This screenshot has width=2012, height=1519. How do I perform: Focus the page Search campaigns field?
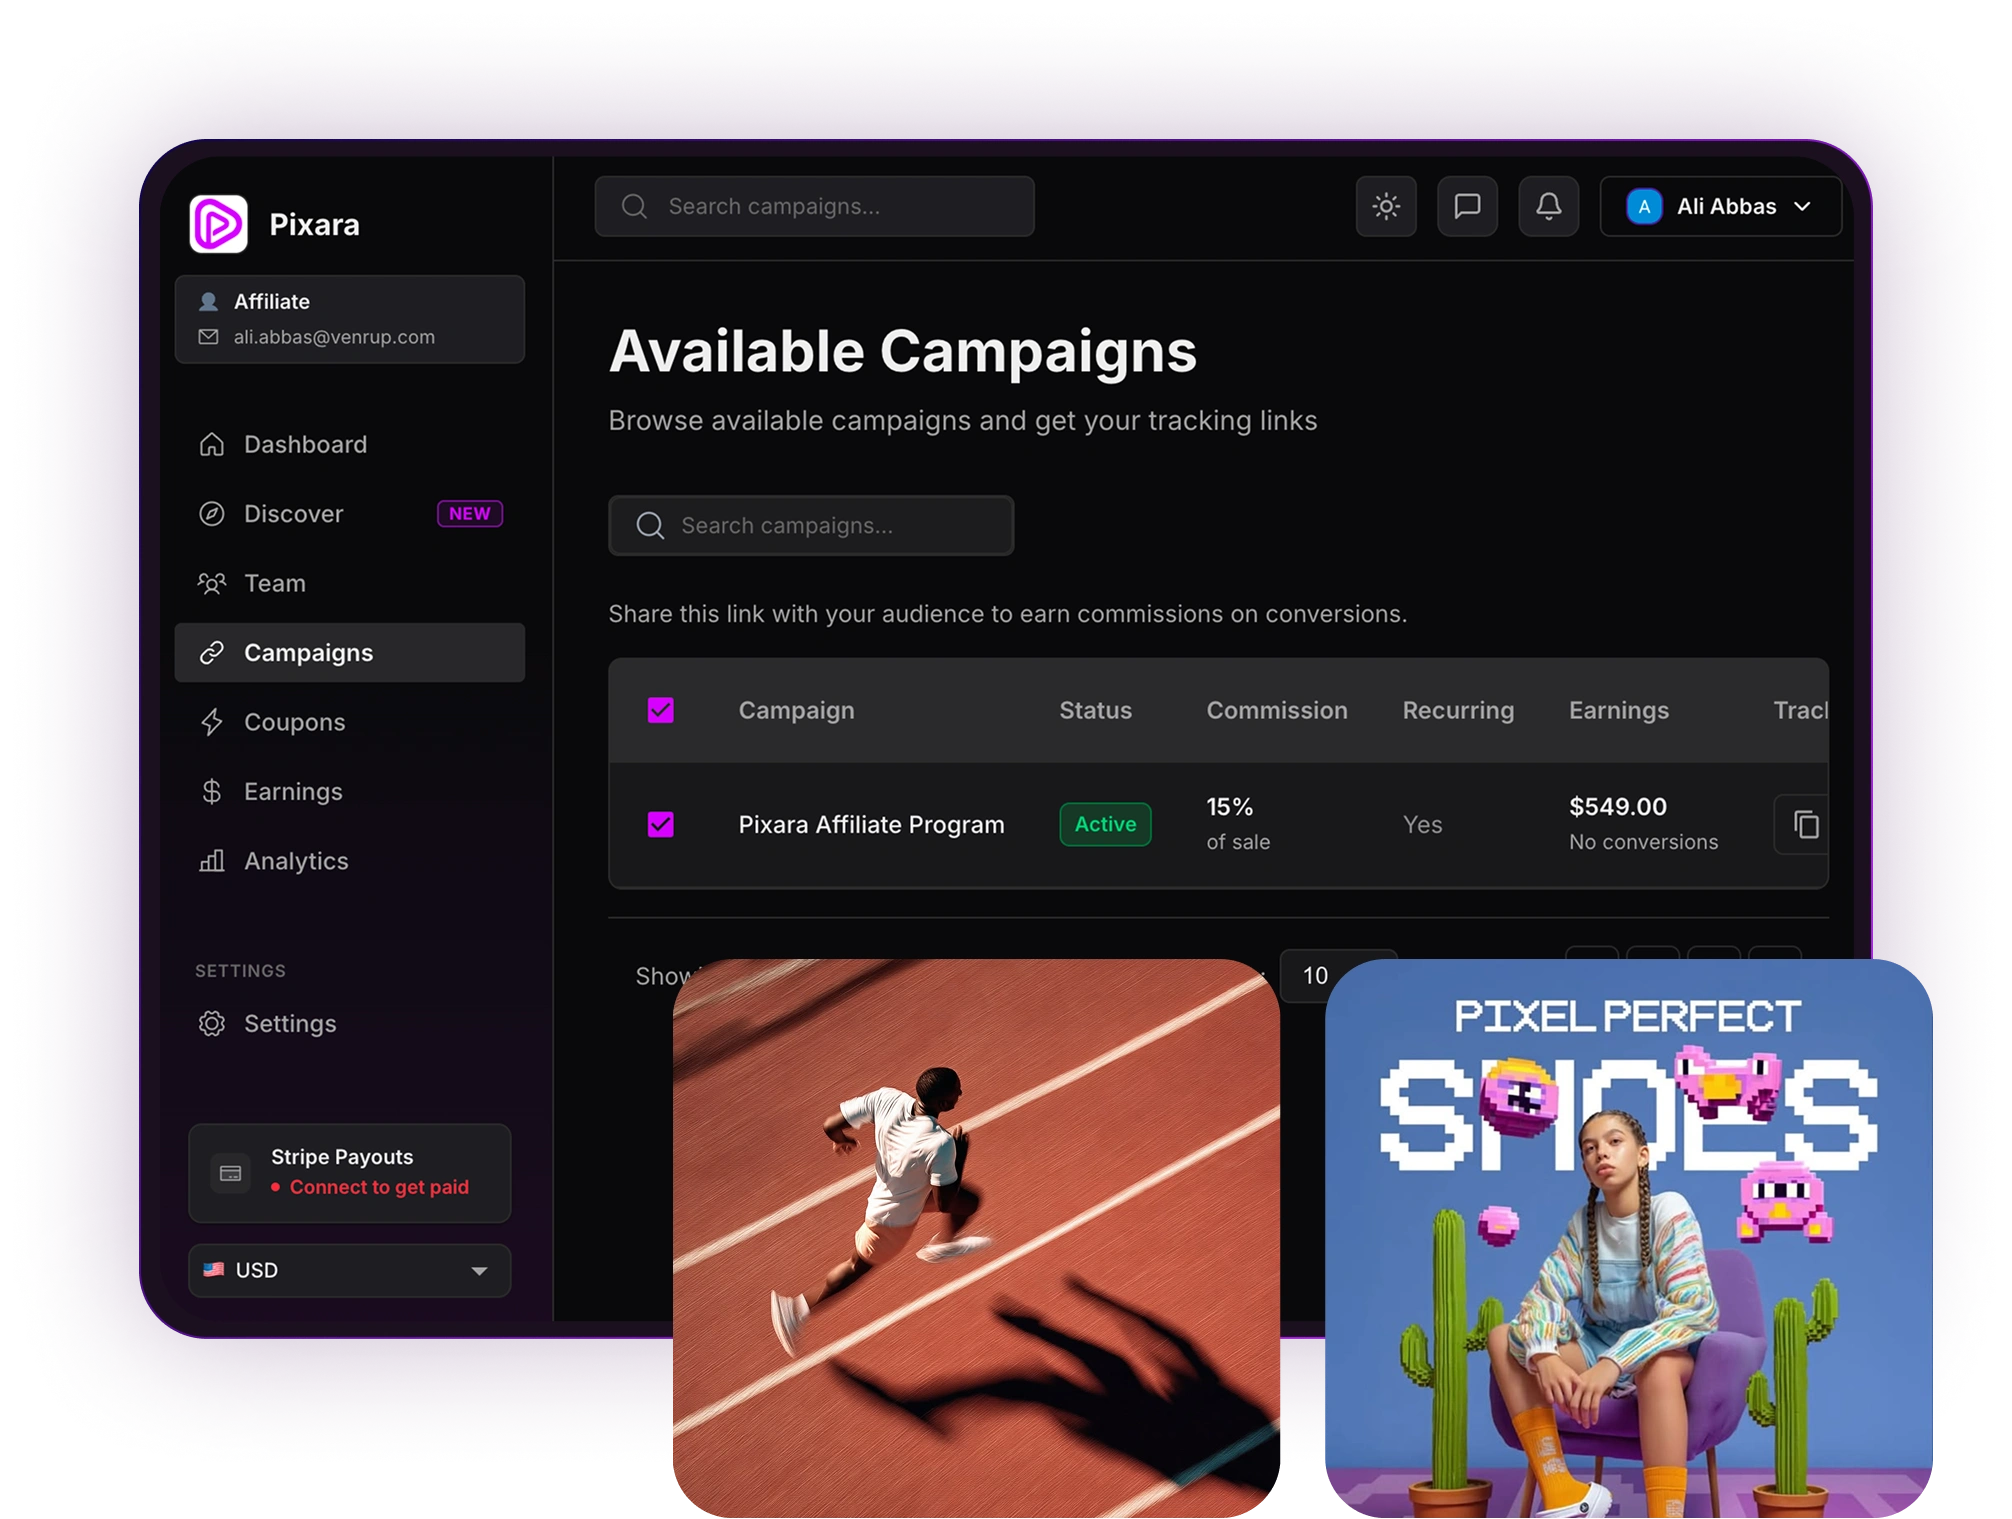coord(811,525)
